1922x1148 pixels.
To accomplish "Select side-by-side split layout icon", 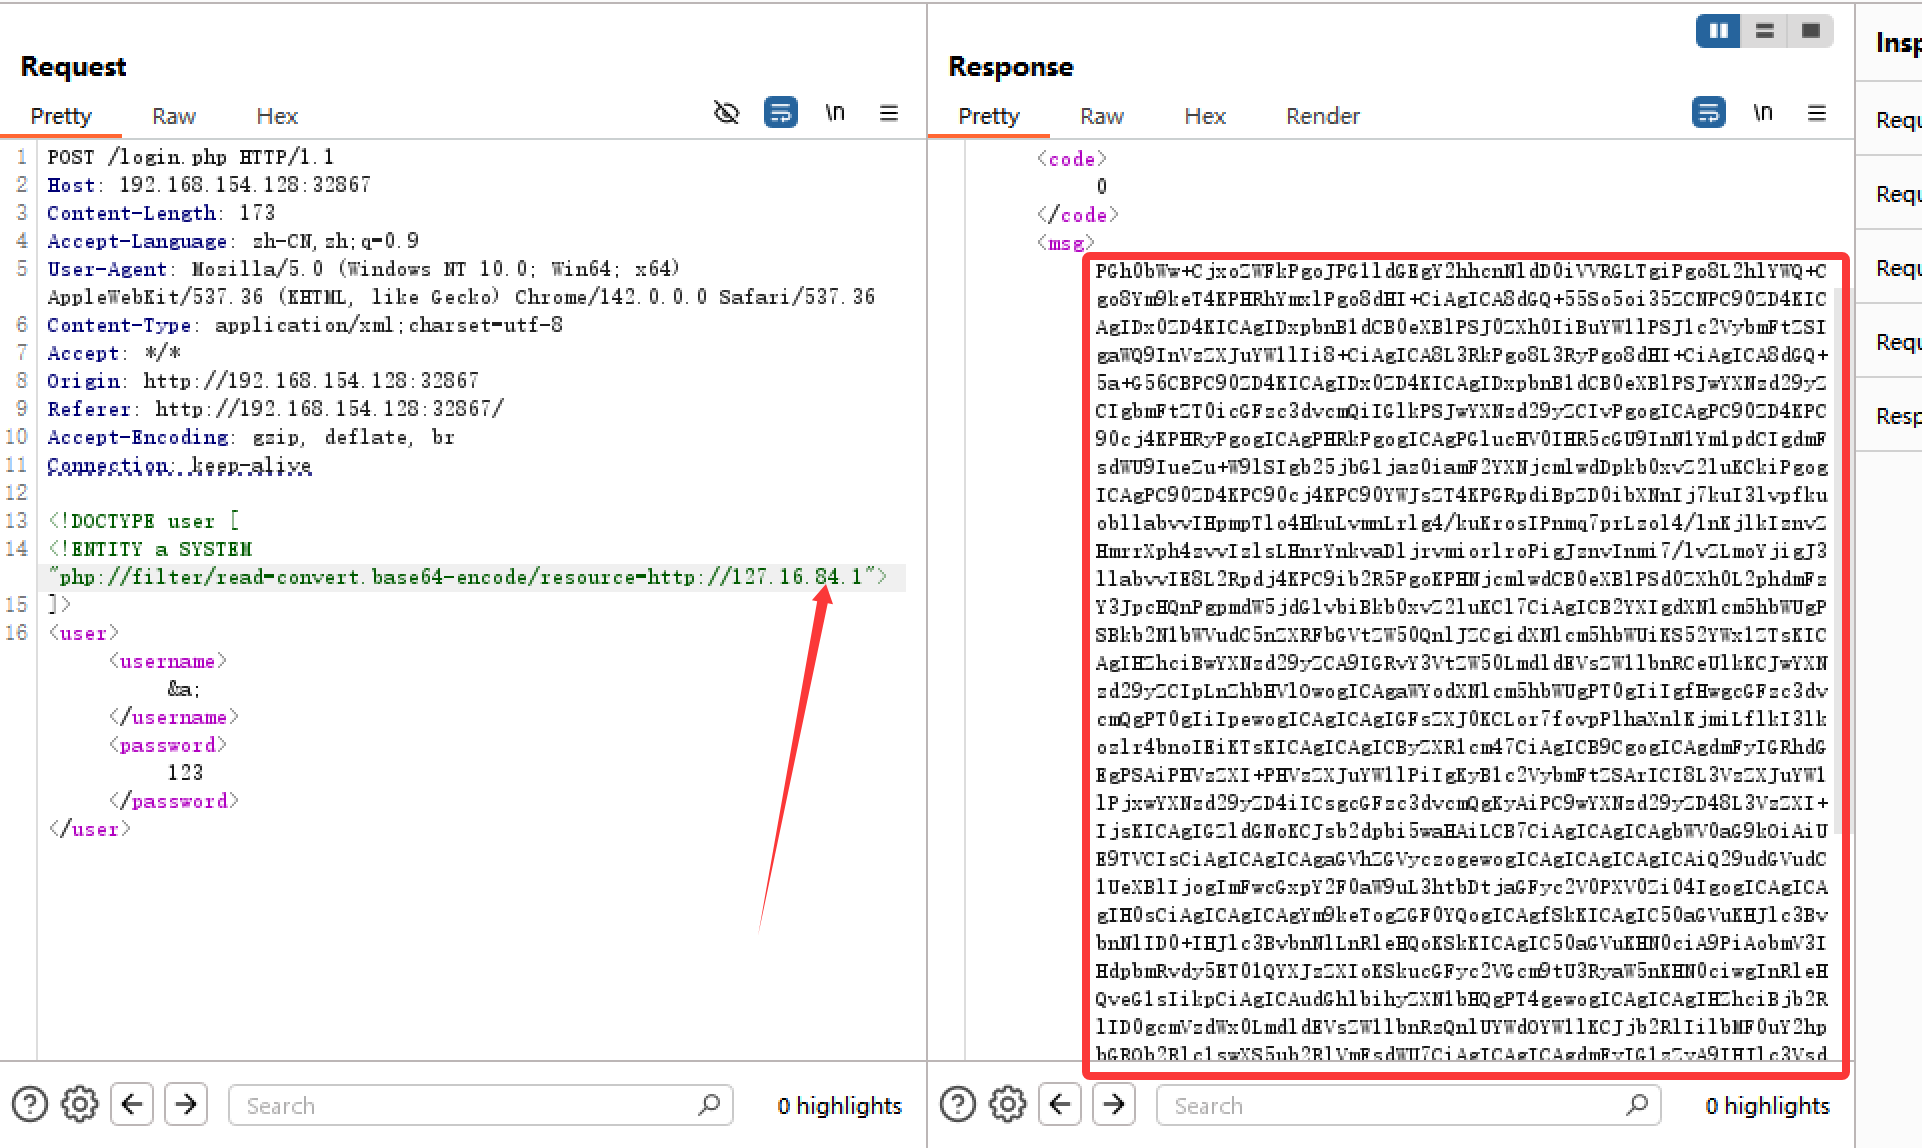I will [x=1718, y=31].
